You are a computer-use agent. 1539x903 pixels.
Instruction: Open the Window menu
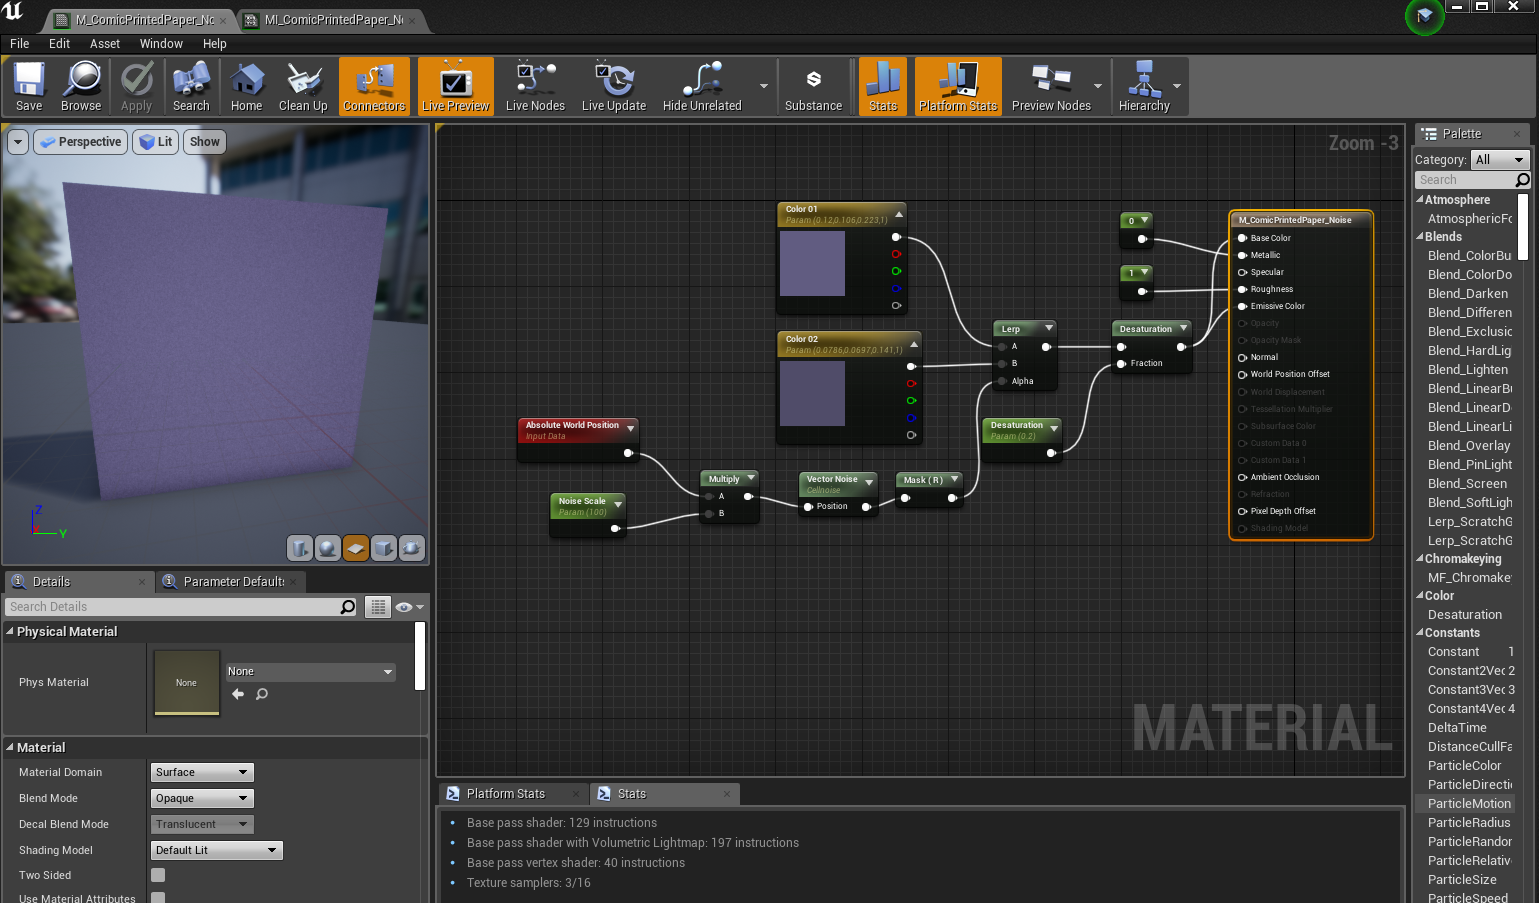coord(161,44)
